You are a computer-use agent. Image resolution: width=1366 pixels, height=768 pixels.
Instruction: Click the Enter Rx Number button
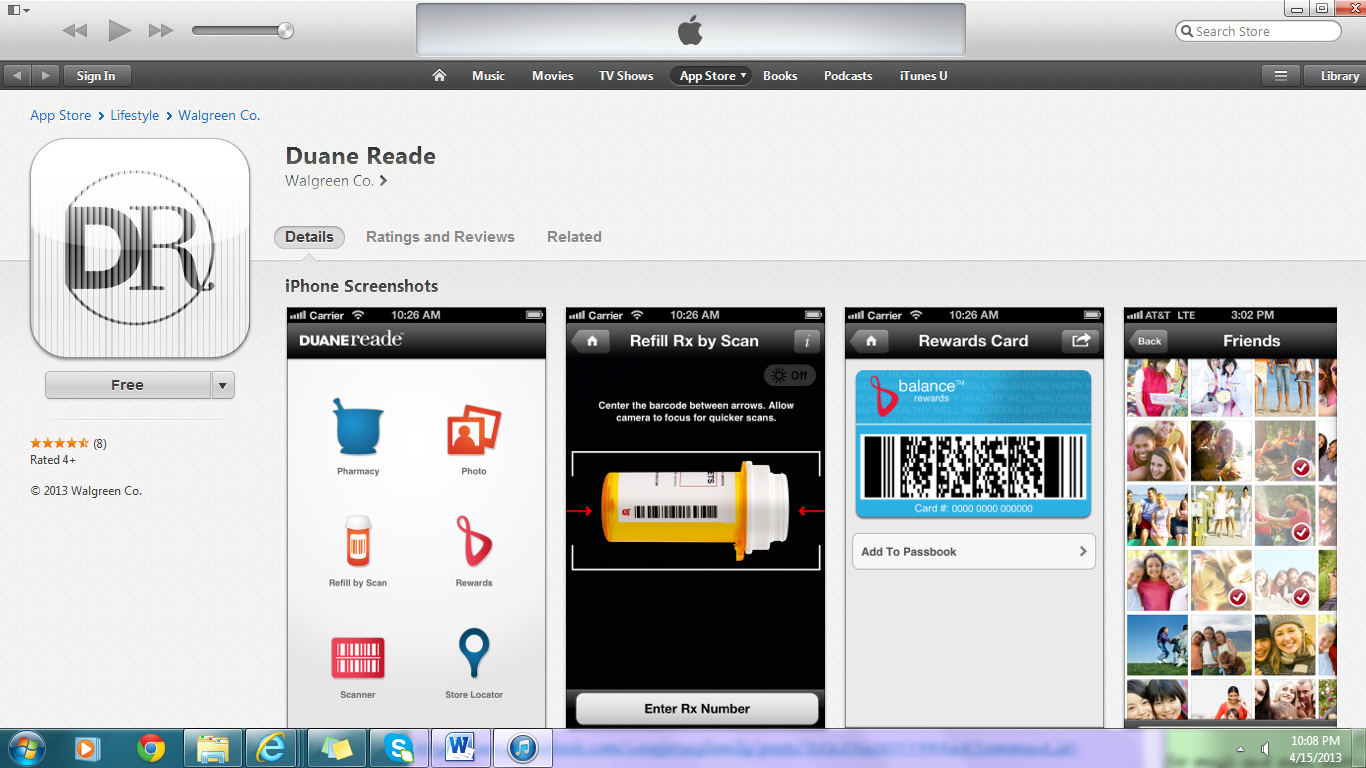(697, 709)
